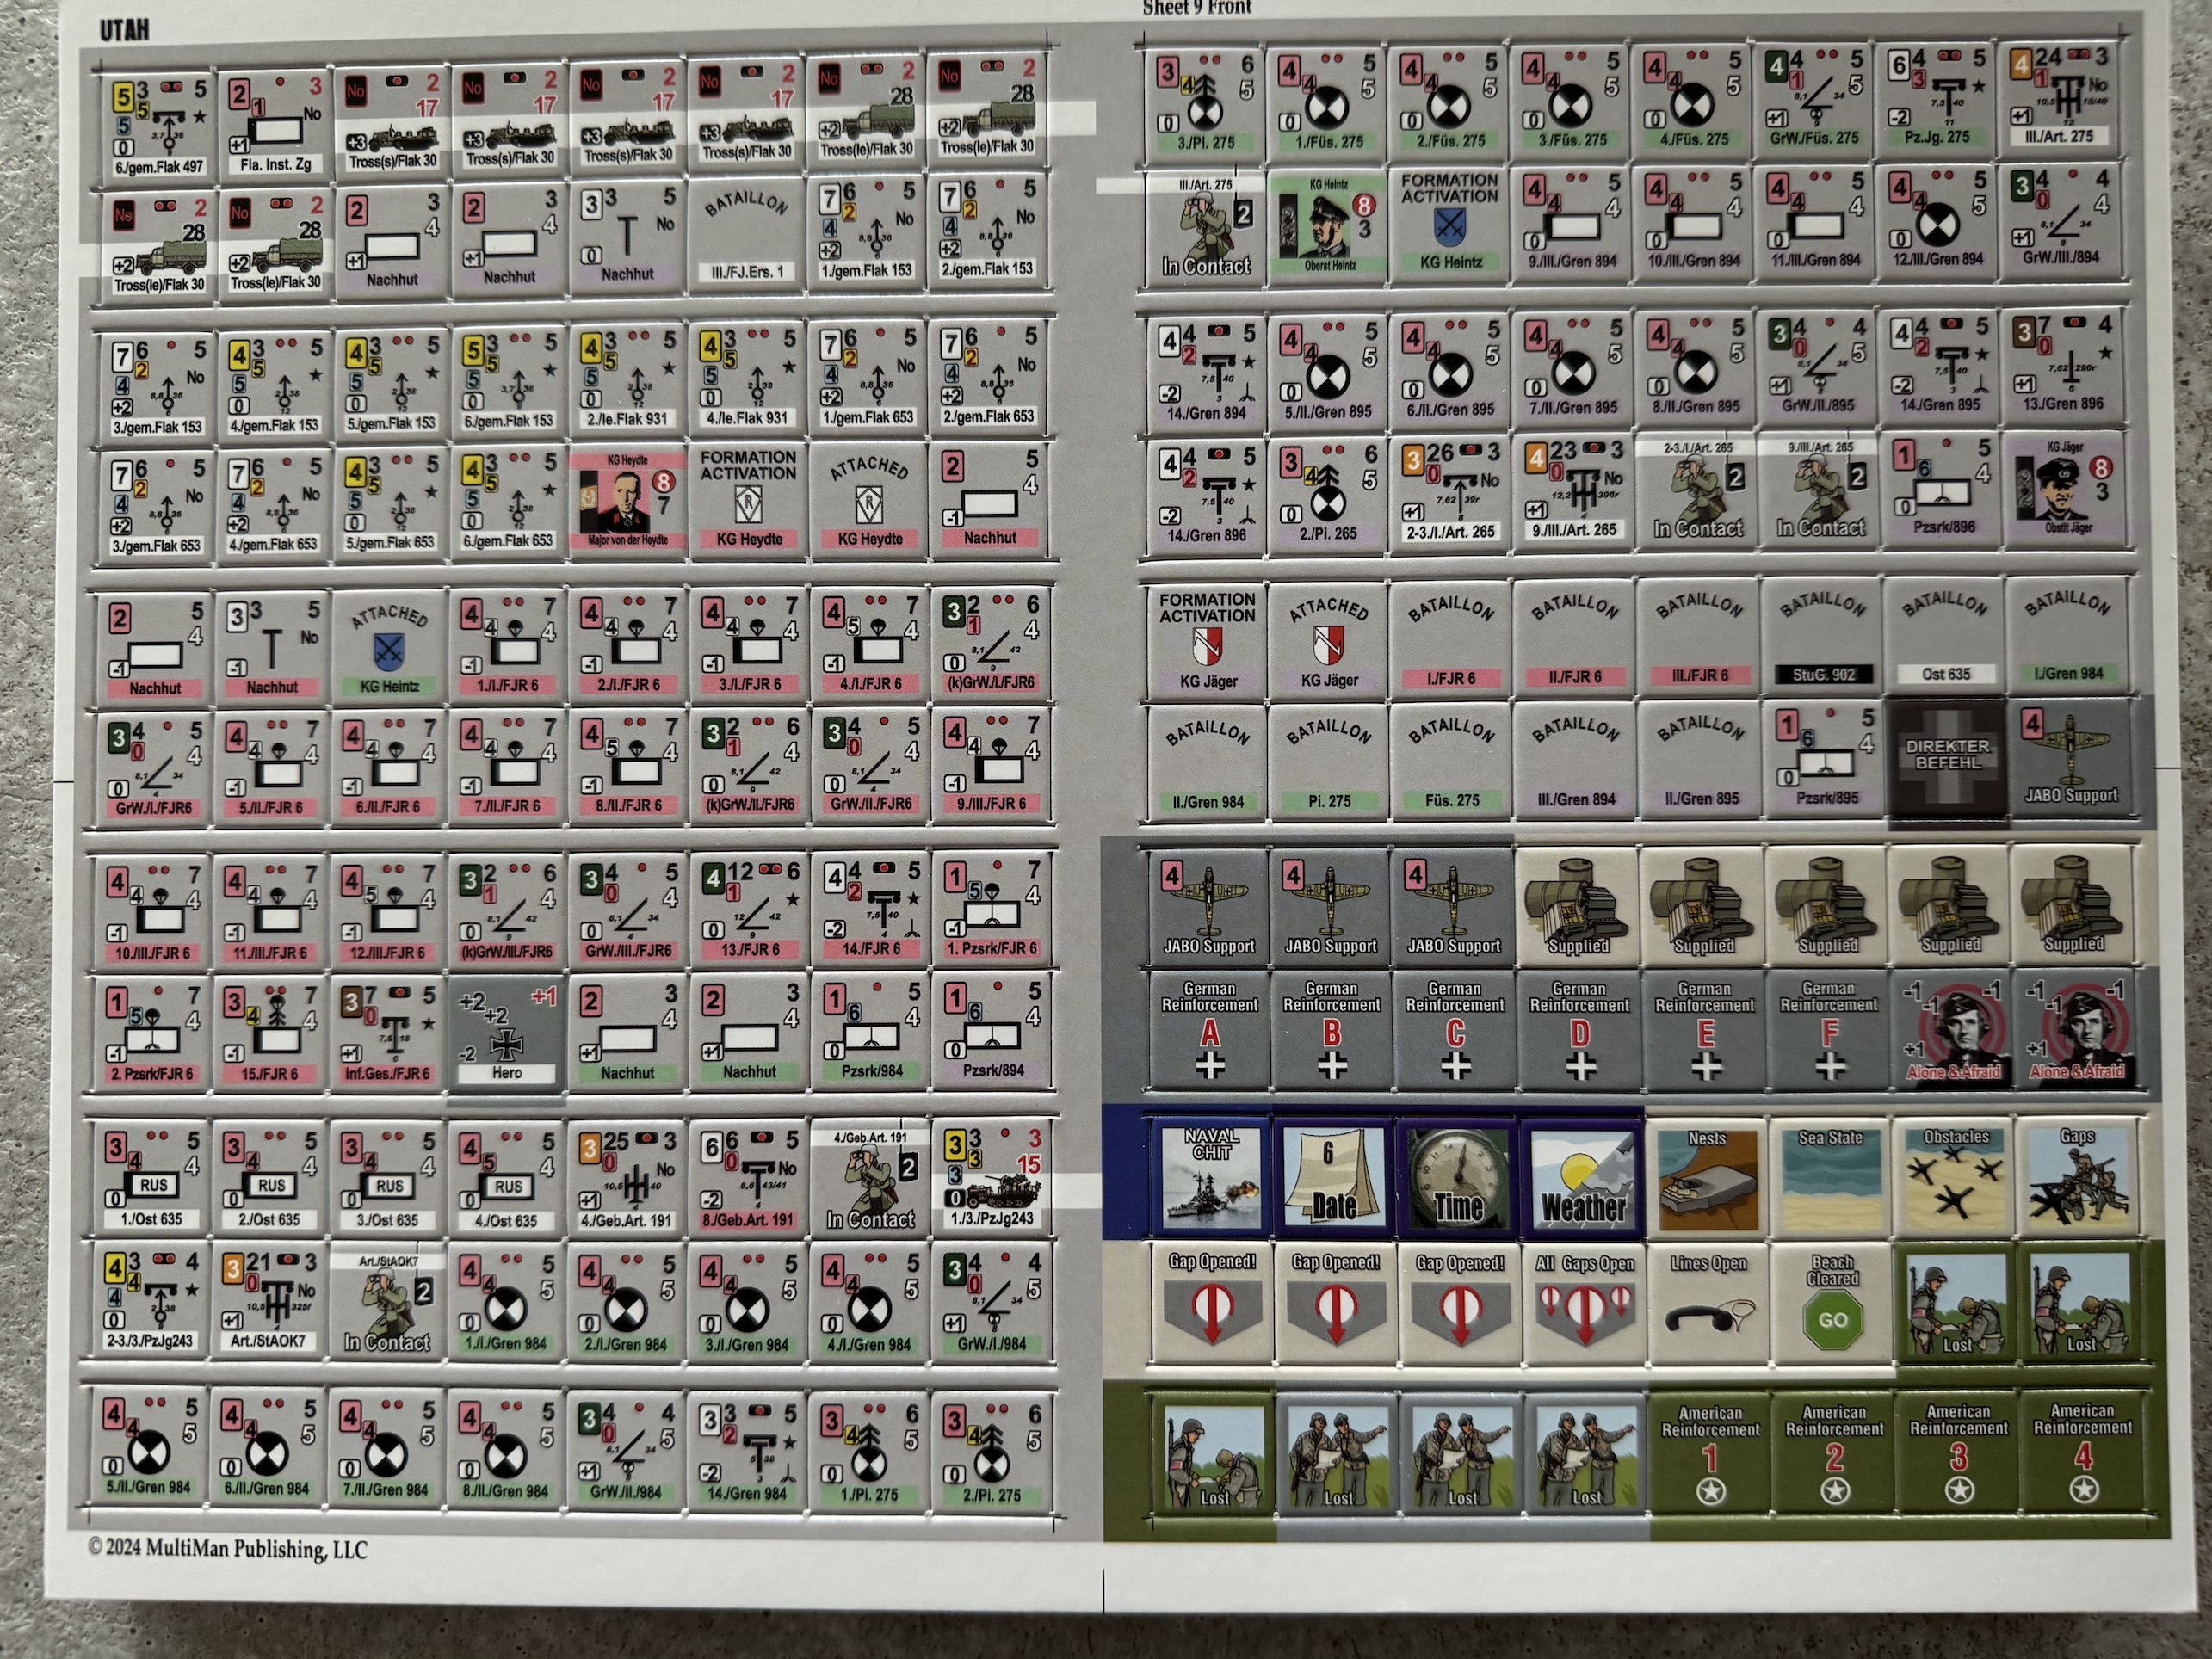Click the Weather sun-and-cloud counter
This screenshot has height=1659, width=2212.
pos(1582,1178)
